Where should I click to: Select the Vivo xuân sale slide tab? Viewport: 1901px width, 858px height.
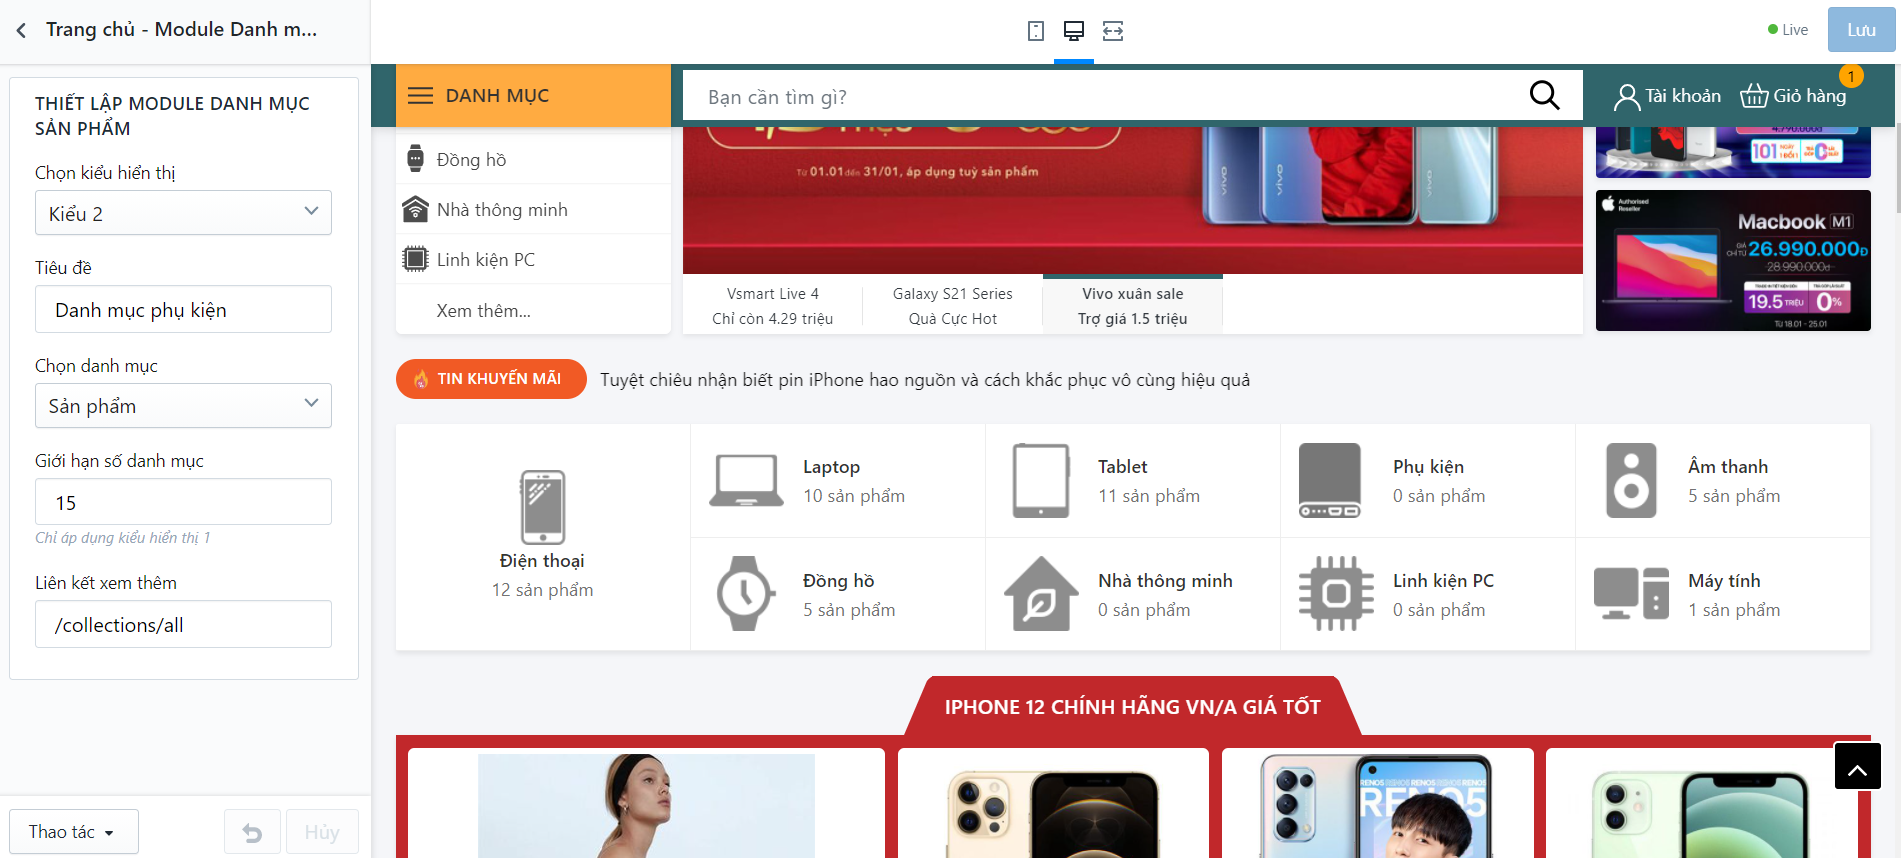1132,306
